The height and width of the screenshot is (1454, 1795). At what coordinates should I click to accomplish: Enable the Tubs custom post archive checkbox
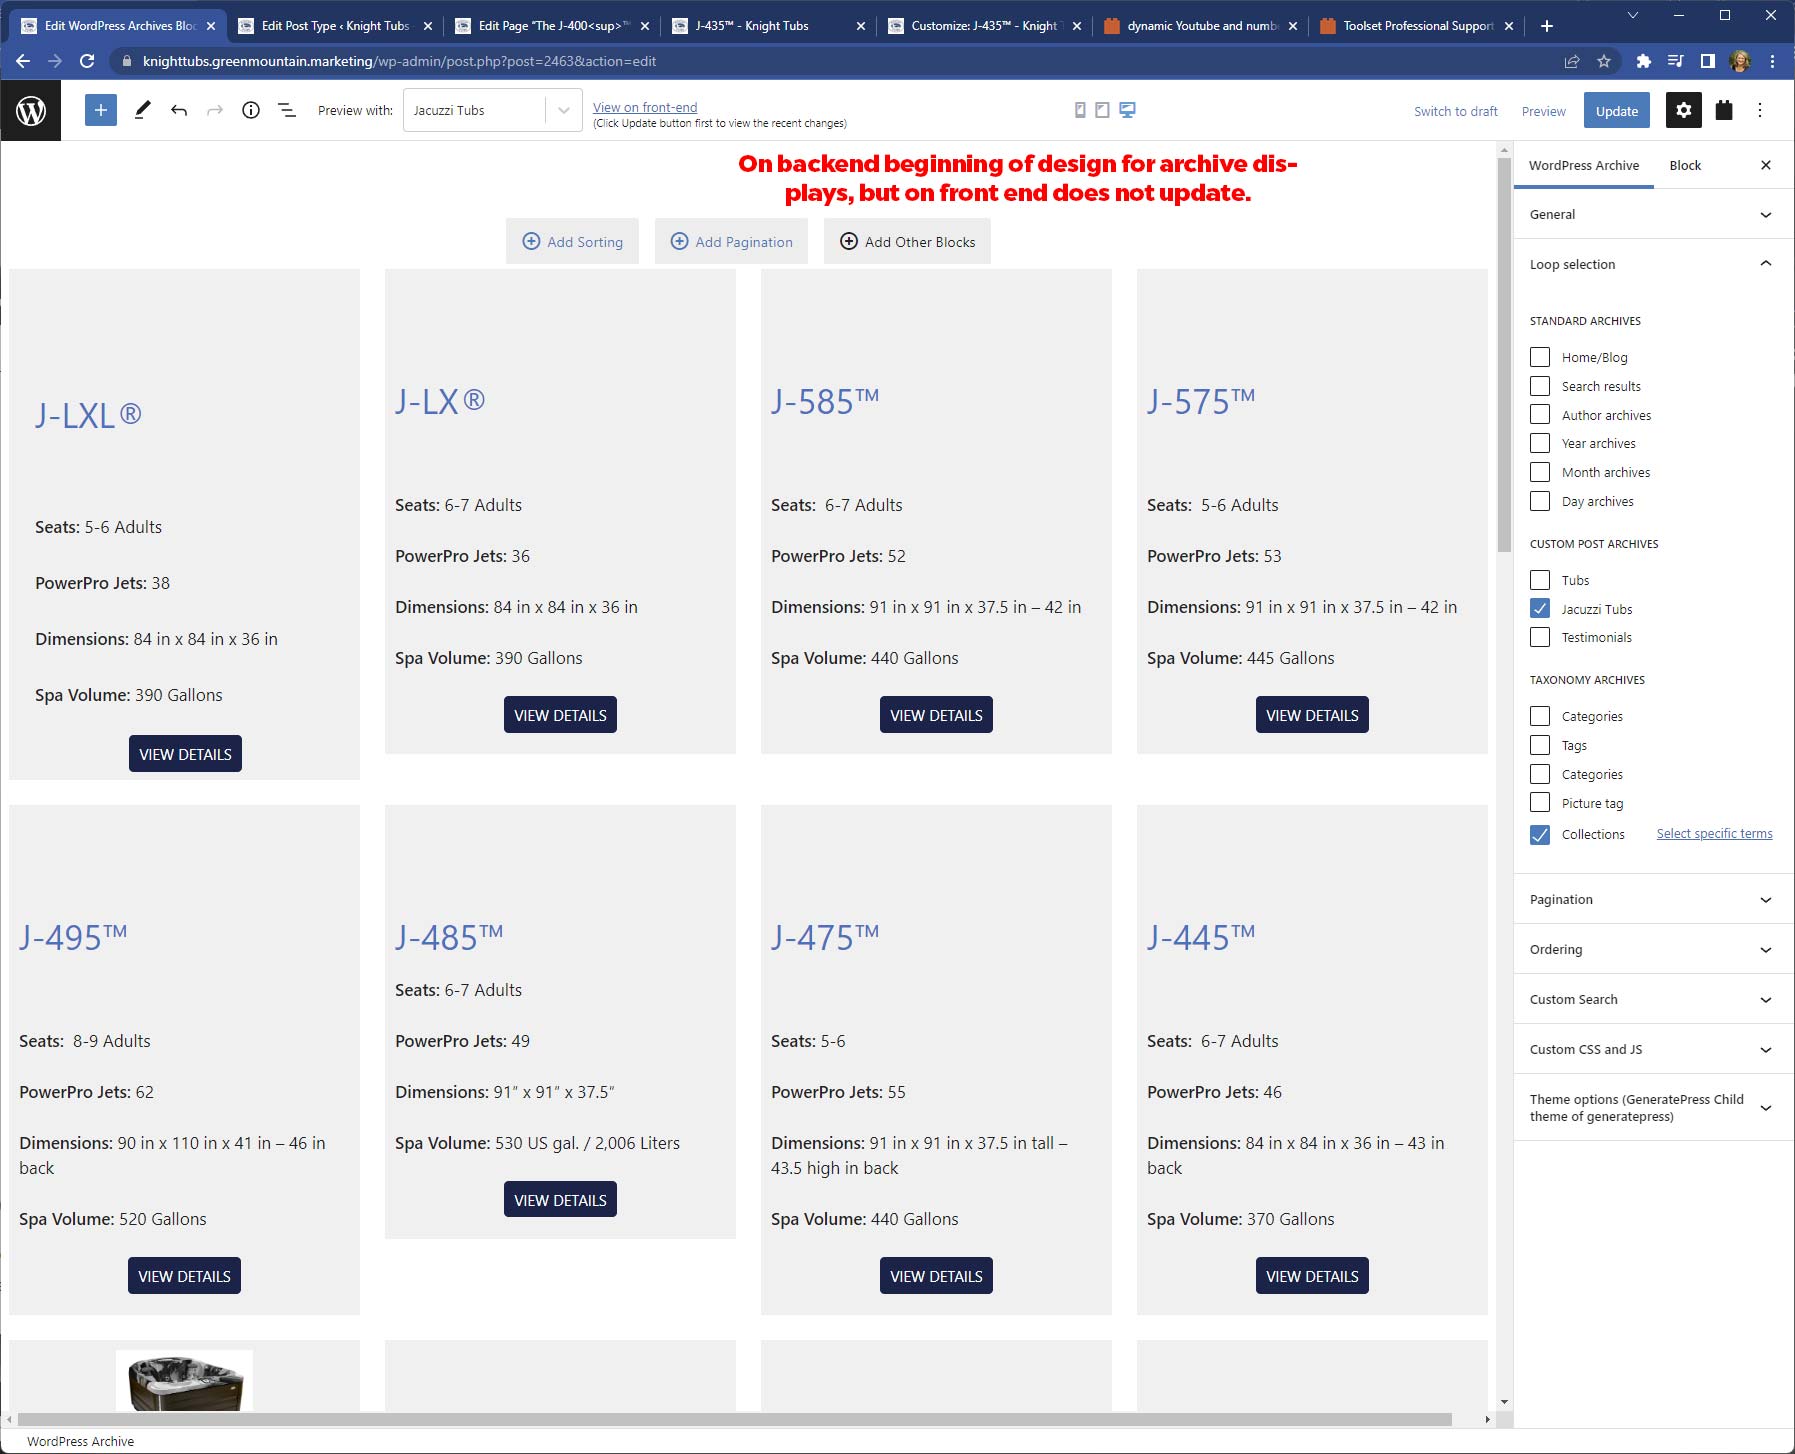click(x=1540, y=580)
